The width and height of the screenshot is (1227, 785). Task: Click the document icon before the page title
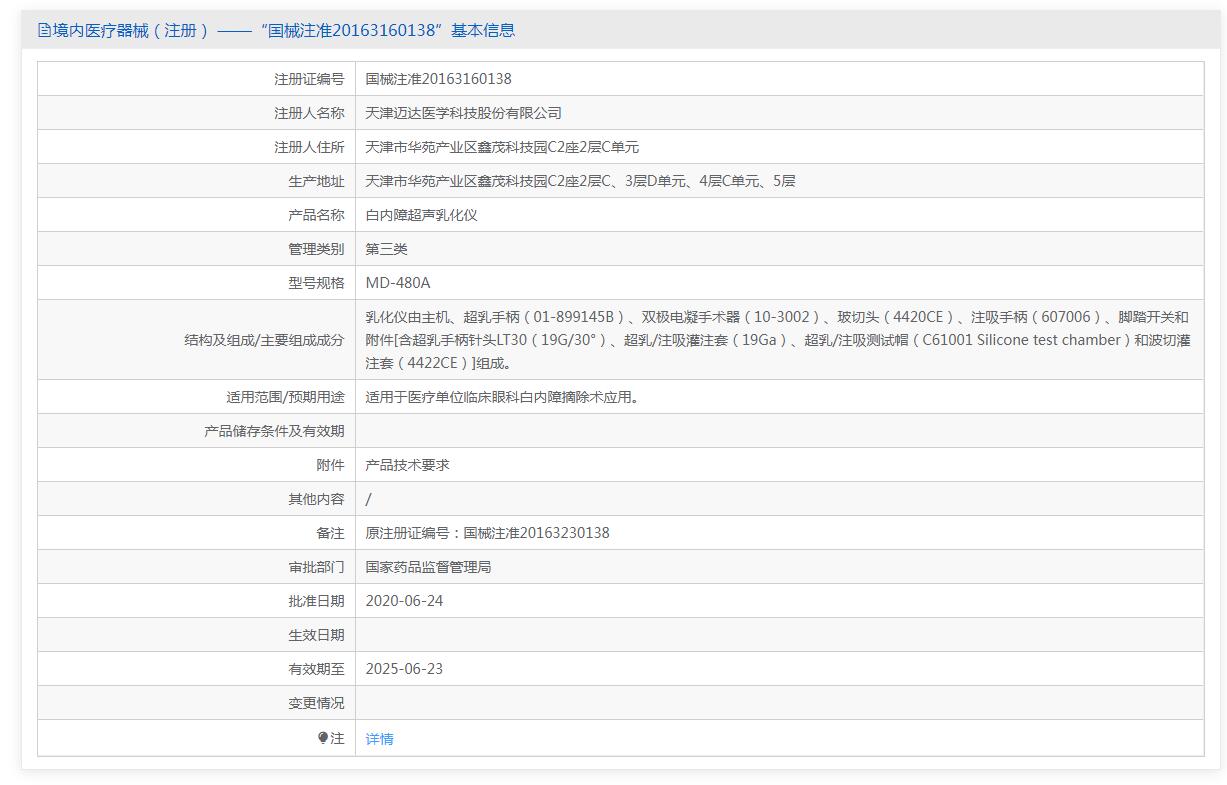[44, 30]
